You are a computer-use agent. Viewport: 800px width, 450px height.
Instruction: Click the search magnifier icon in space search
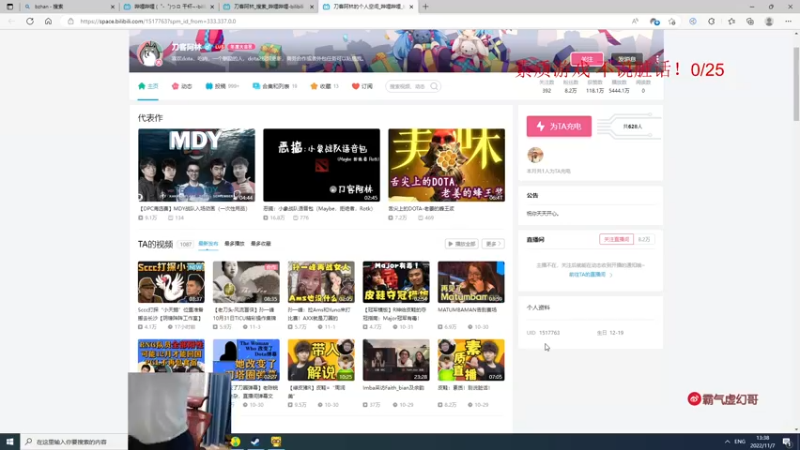click(x=434, y=86)
